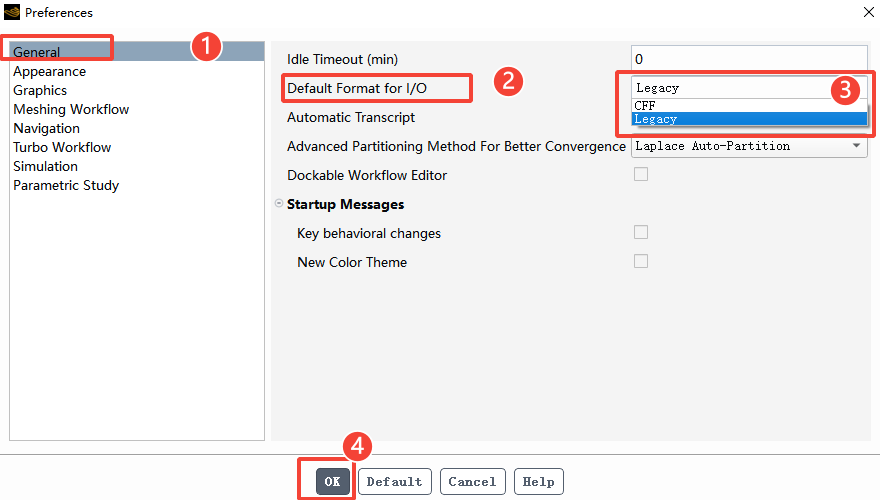Toggle Dockable Workflow Editor checkbox

641,175
